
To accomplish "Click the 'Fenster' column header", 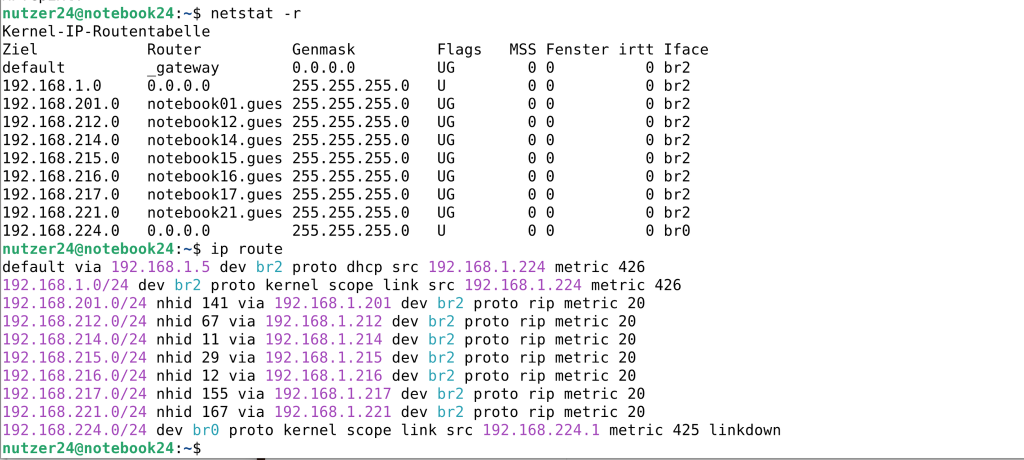I will click(577, 50).
